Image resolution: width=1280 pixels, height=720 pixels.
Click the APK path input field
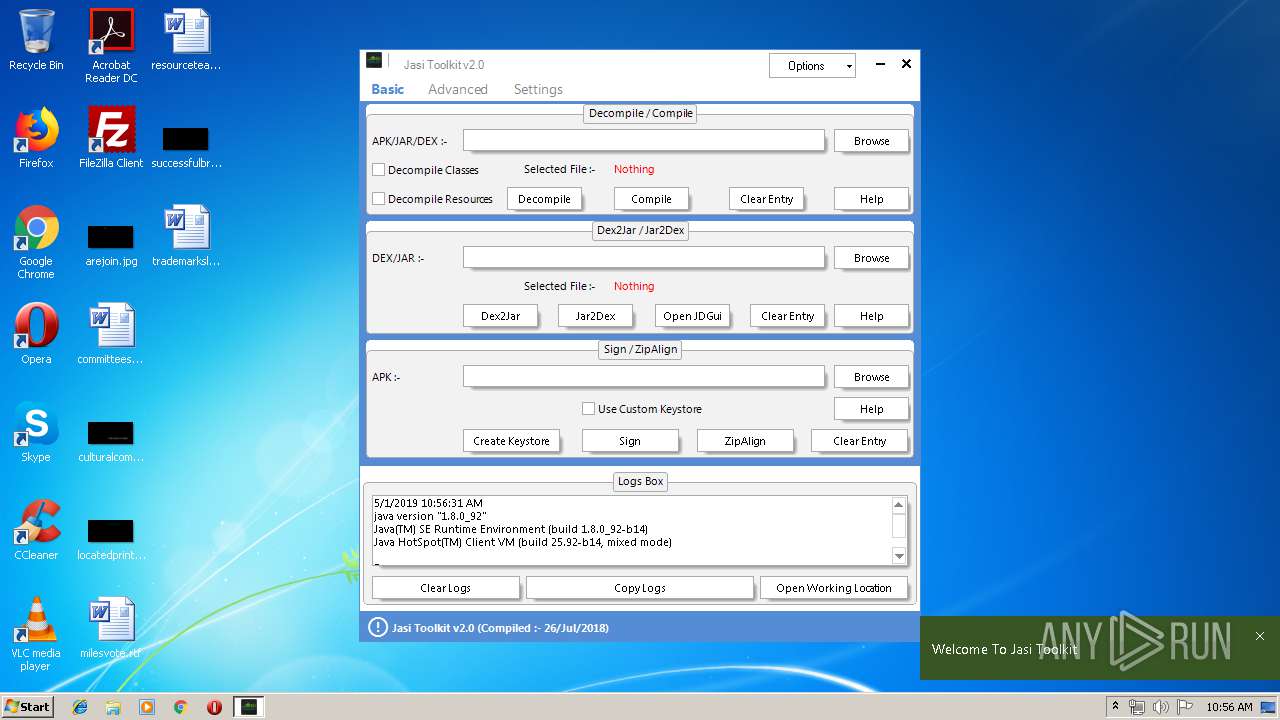point(644,377)
